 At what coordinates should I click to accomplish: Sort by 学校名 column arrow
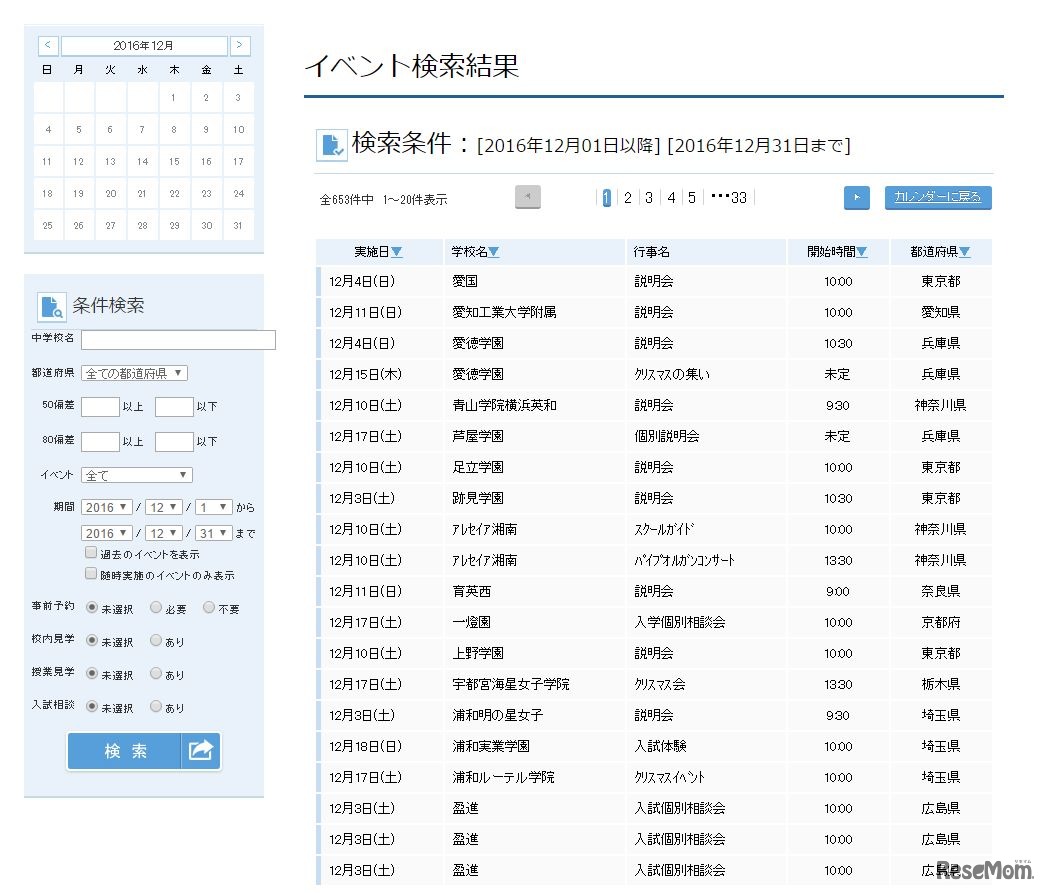(x=494, y=252)
